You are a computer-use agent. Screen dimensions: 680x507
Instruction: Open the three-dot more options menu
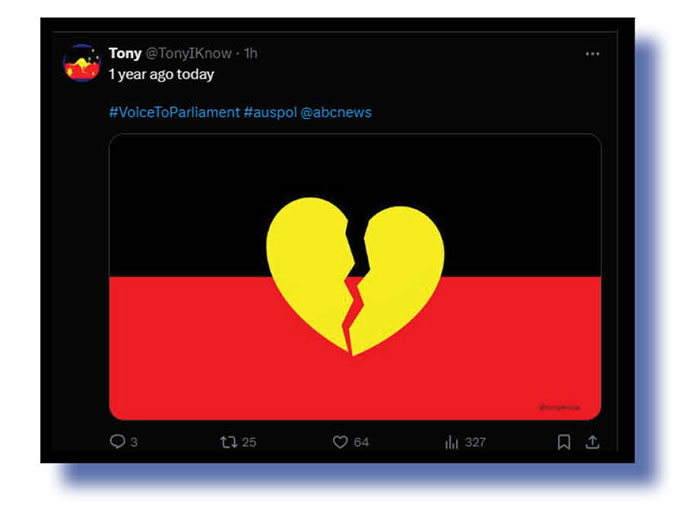[592, 54]
